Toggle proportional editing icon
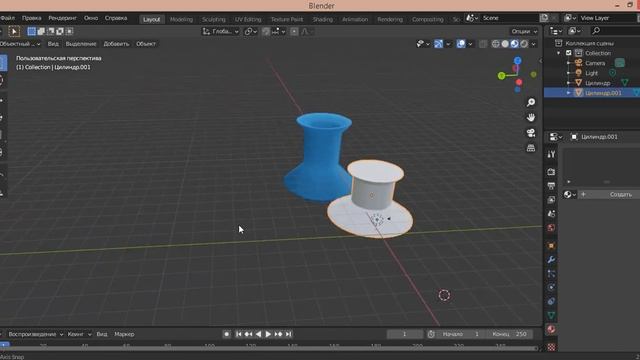The height and width of the screenshot is (360, 640). pos(294,31)
